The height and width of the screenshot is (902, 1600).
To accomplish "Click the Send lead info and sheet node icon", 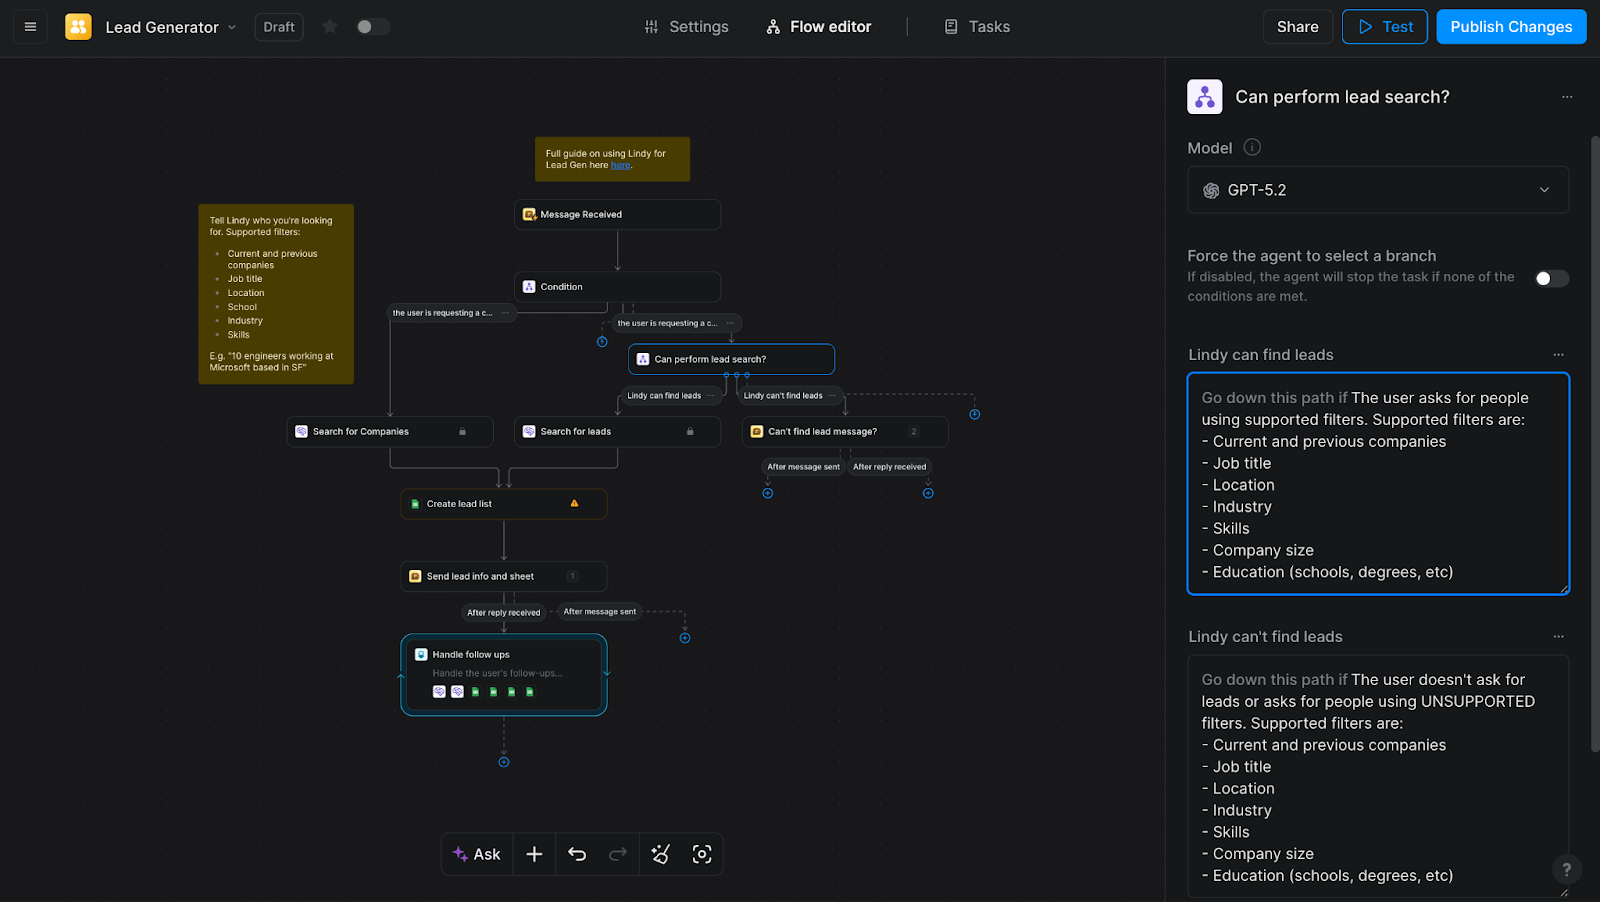I will tap(415, 576).
